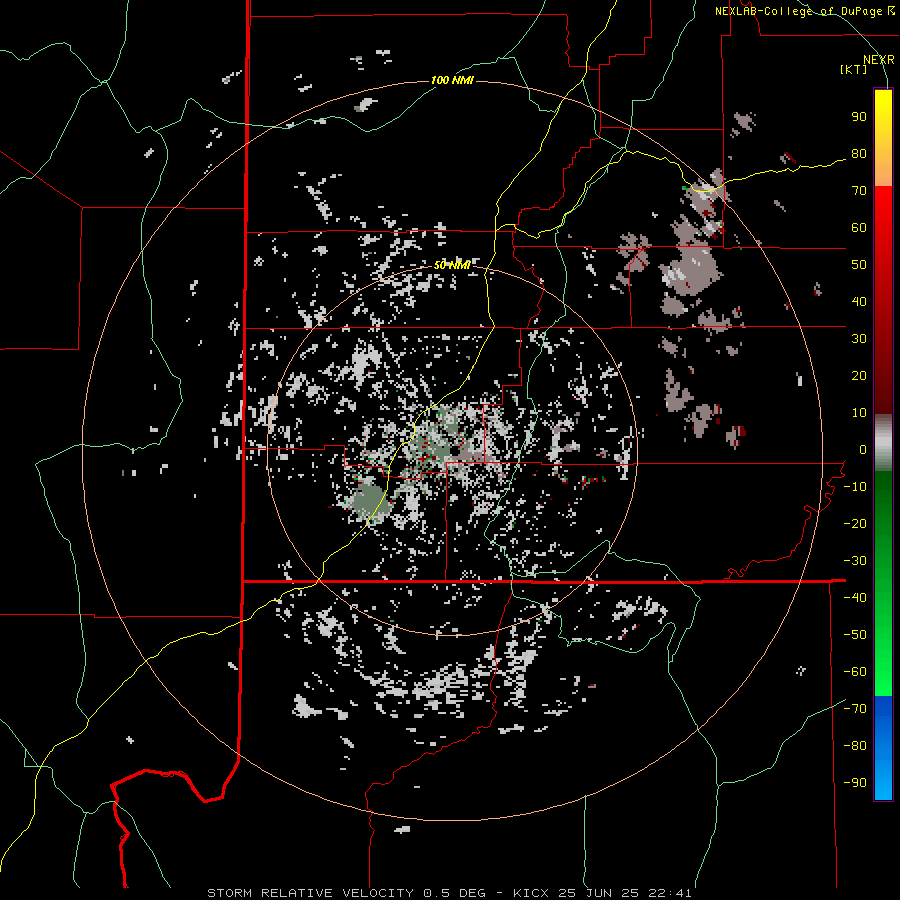
Task: Select the positive 30 knot scale label
Action: coord(859,339)
